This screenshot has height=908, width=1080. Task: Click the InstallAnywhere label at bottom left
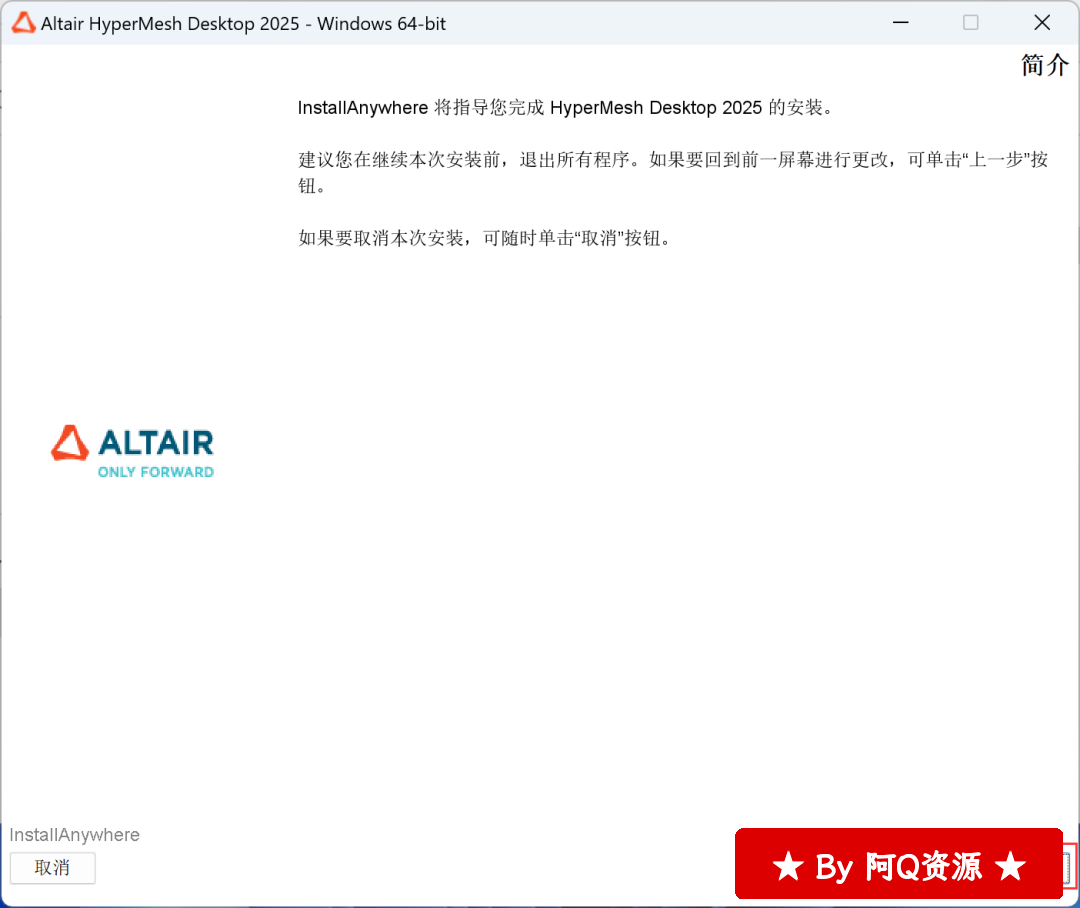(x=74, y=835)
